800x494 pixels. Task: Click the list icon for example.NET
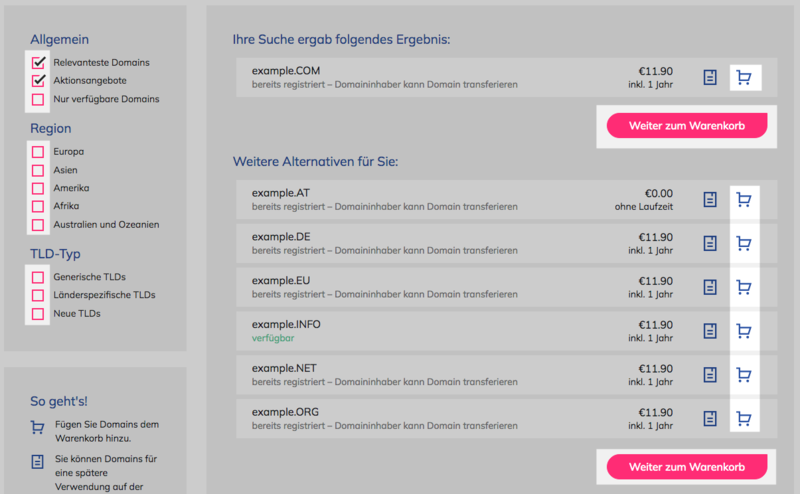tap(710, 375)
